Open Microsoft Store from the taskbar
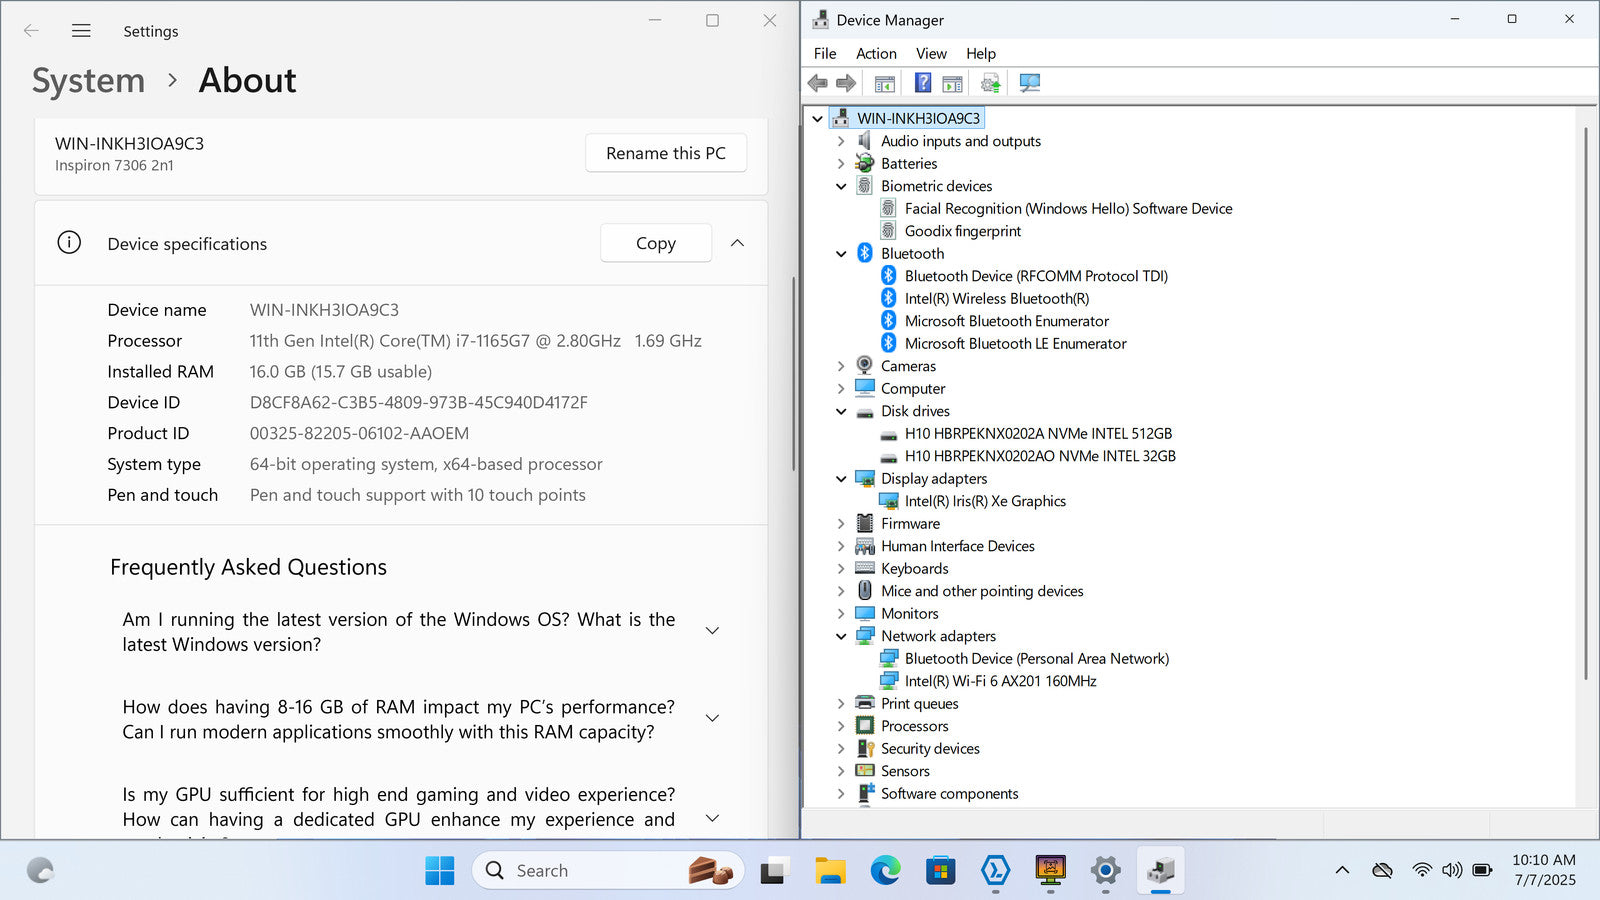 (940, 871)
